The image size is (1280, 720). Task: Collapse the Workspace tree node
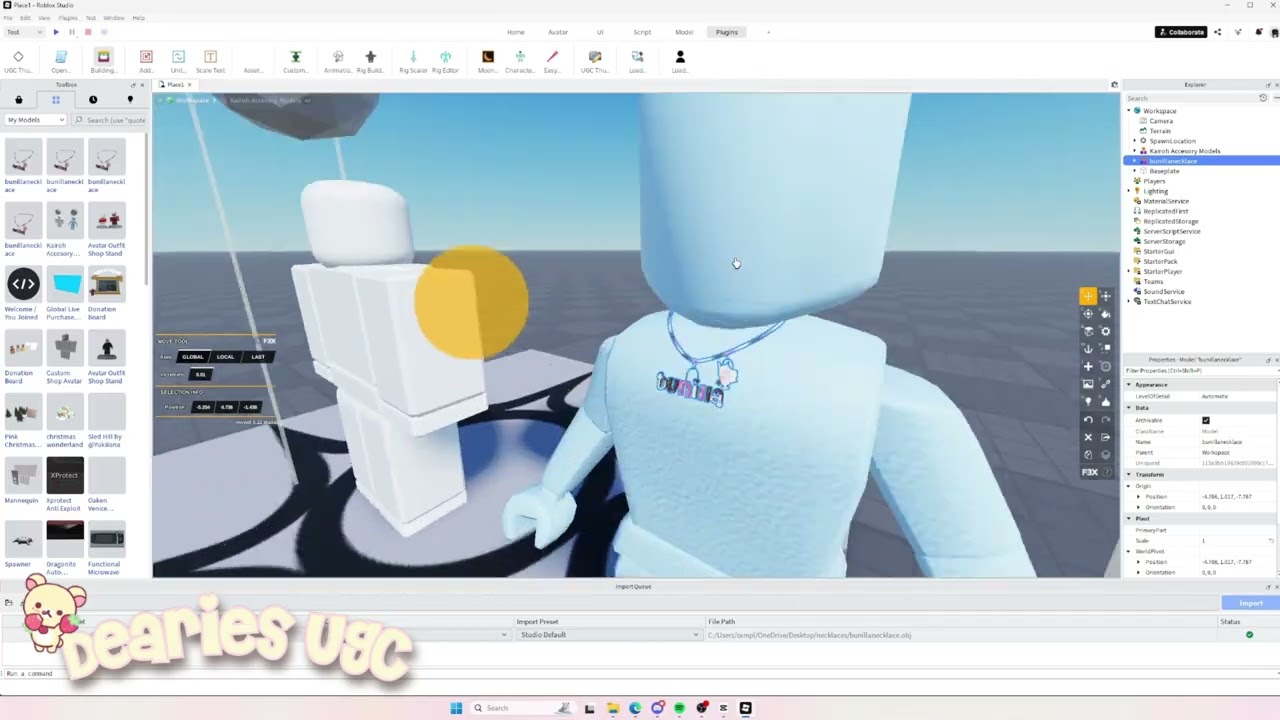pos(1129,111)
